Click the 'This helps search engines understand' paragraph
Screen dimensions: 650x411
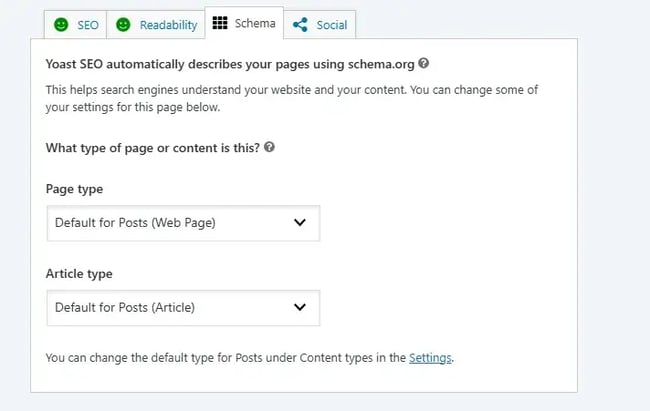tap(292, 98)
